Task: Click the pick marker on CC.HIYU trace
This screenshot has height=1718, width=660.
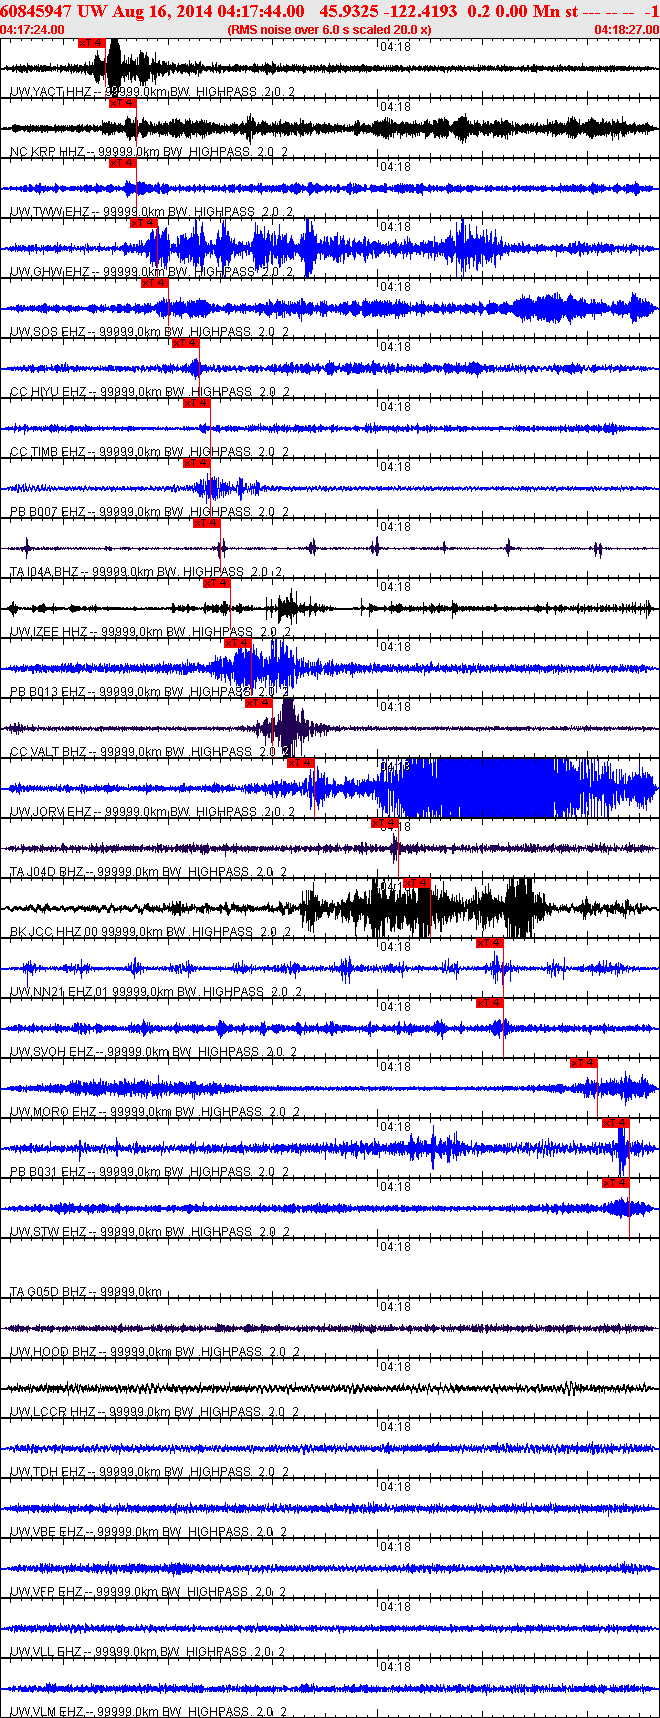Action: [185, 343]
